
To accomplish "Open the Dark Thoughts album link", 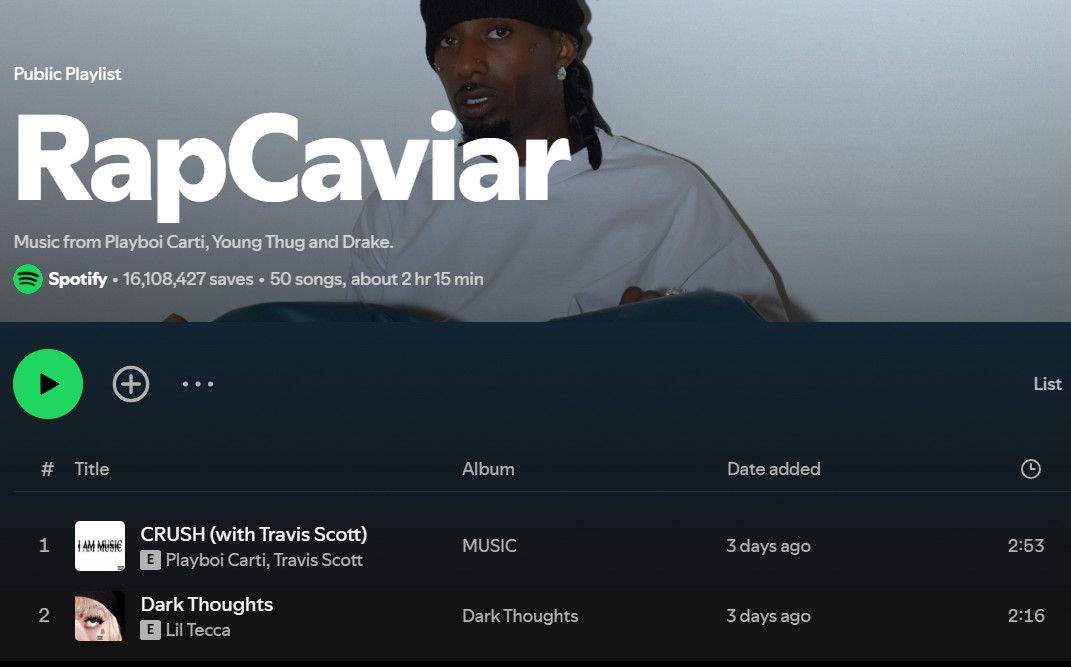I will 520,616.
